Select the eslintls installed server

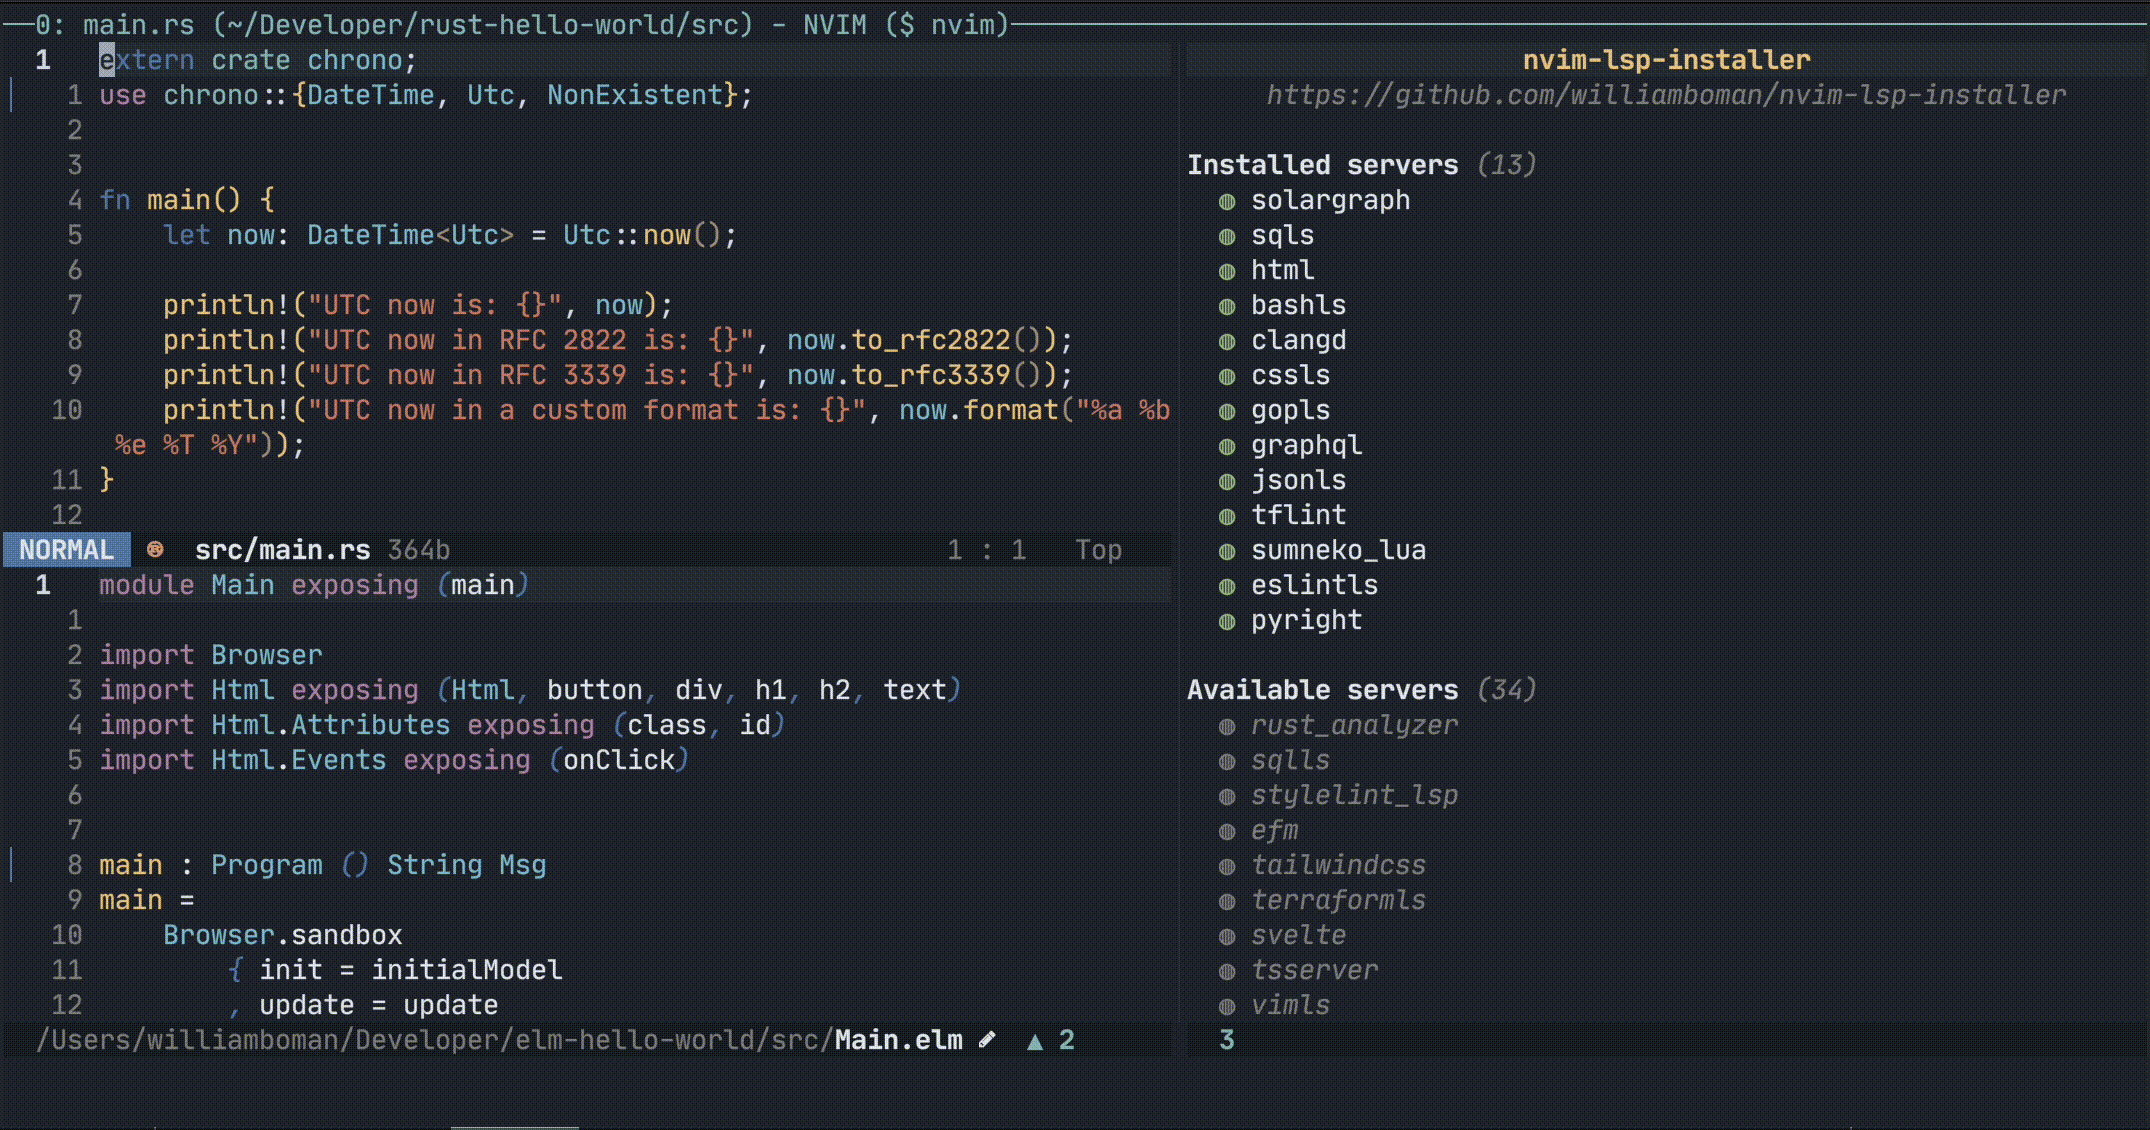(x=1314, y=585)
